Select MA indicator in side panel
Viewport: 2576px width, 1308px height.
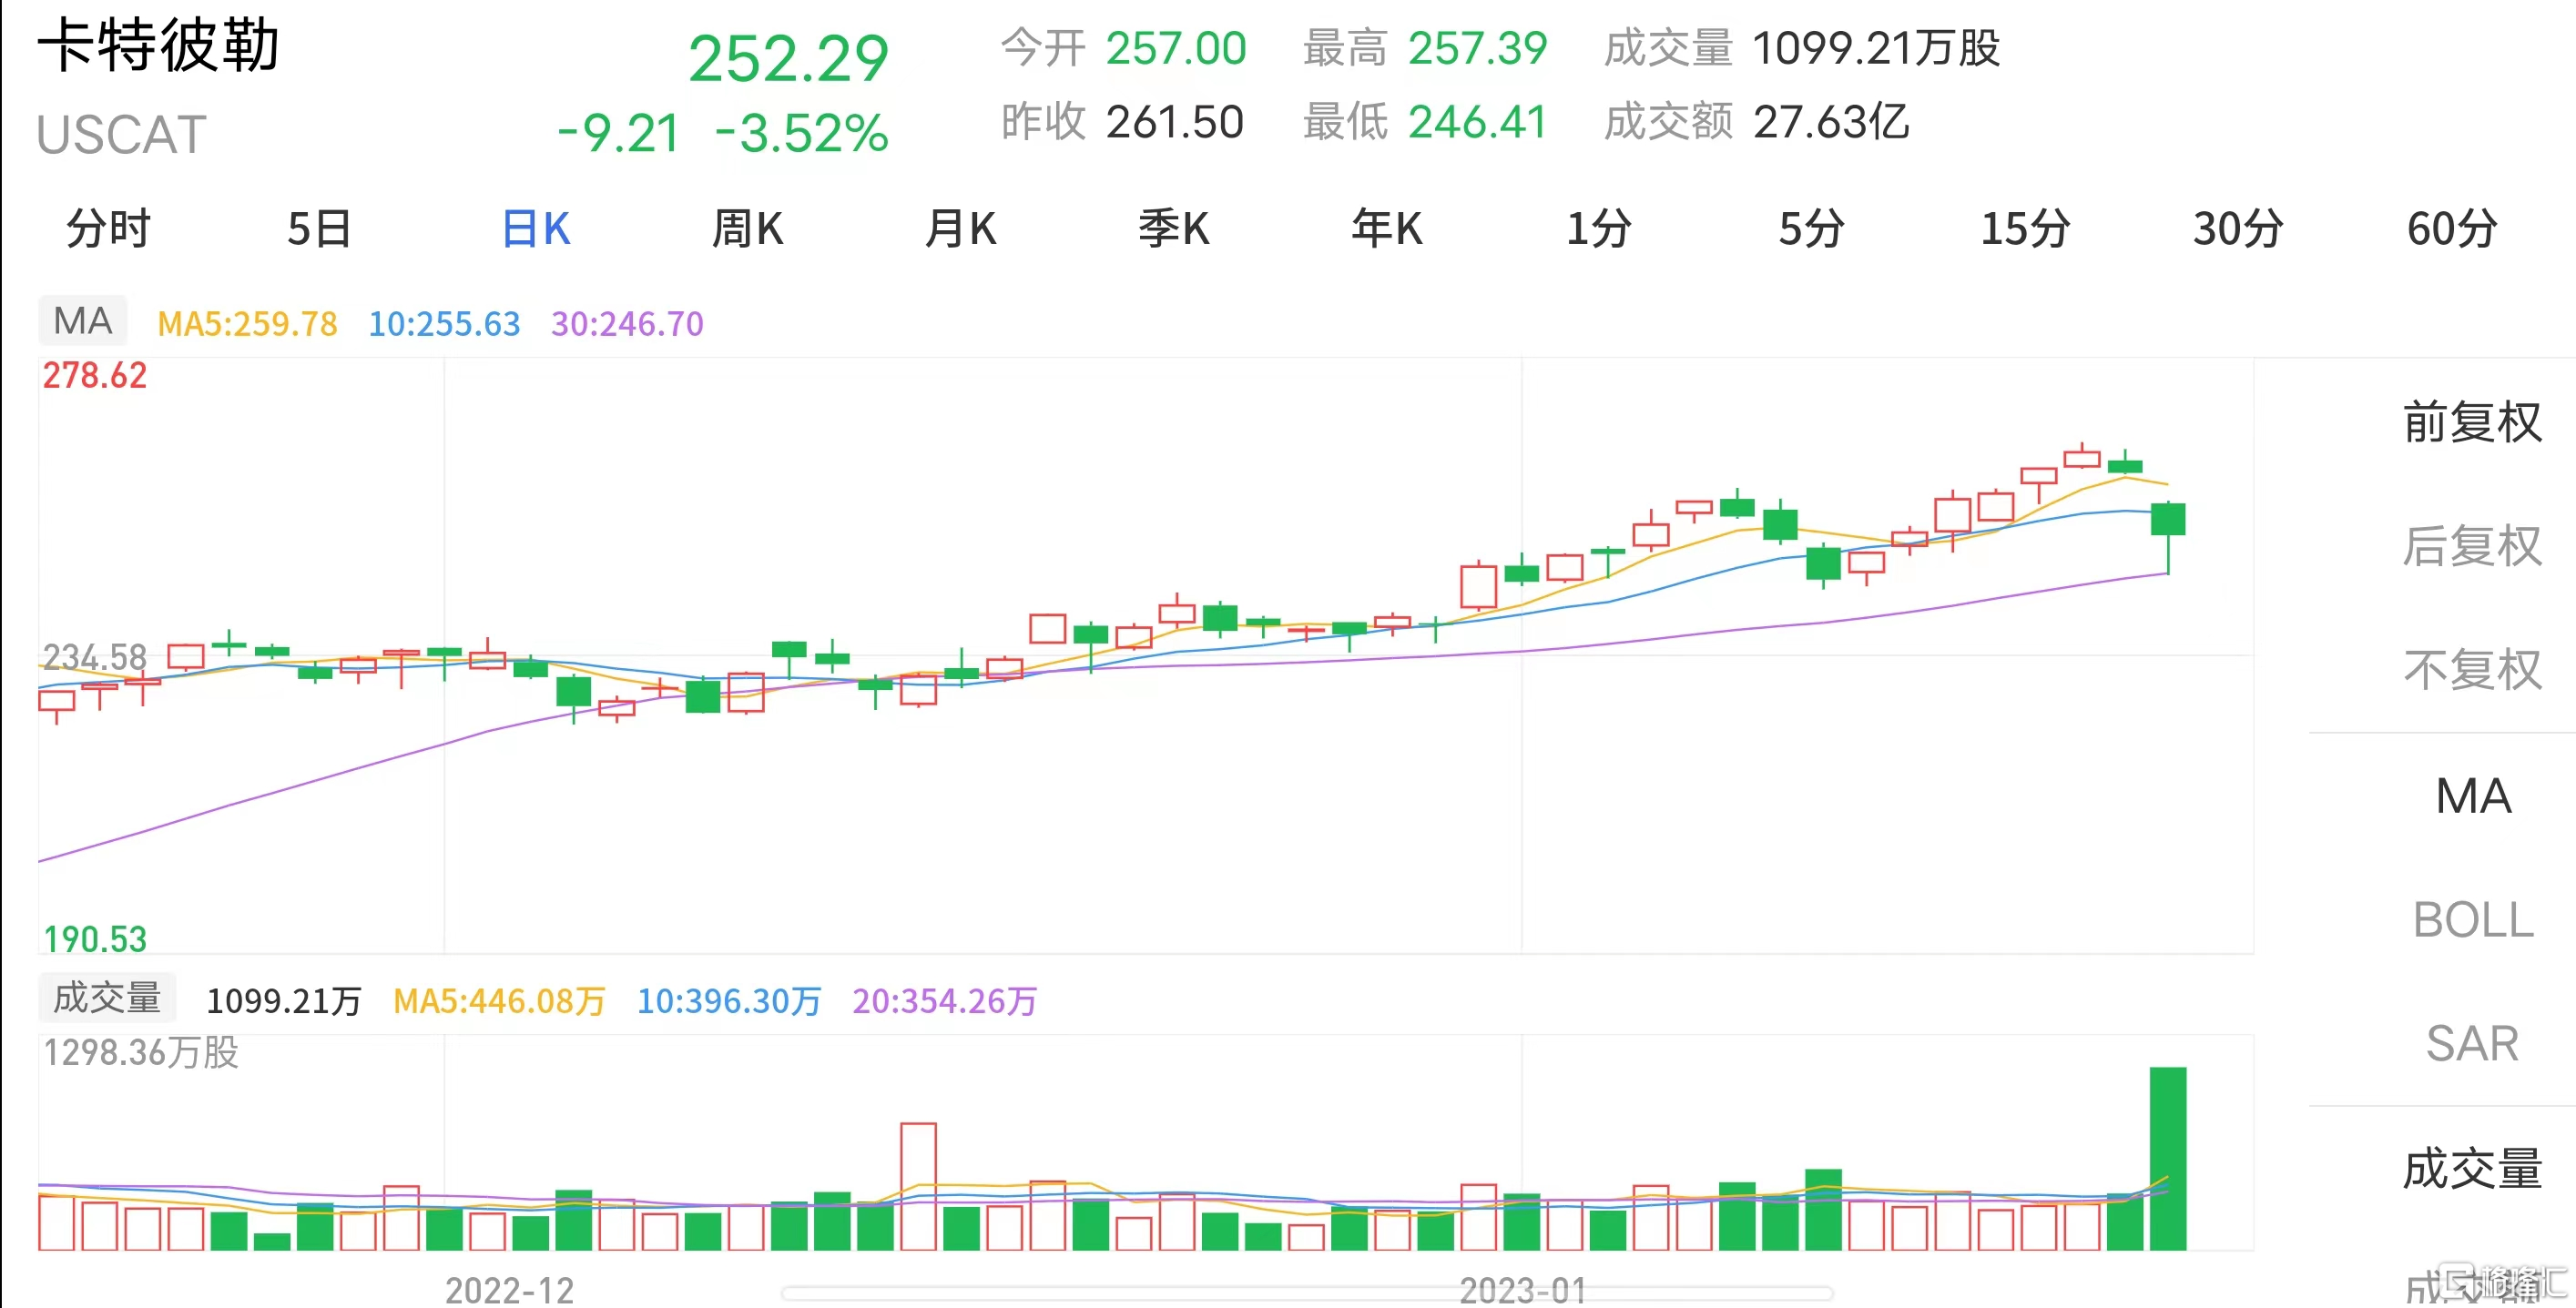click(x=2473, y=796)
